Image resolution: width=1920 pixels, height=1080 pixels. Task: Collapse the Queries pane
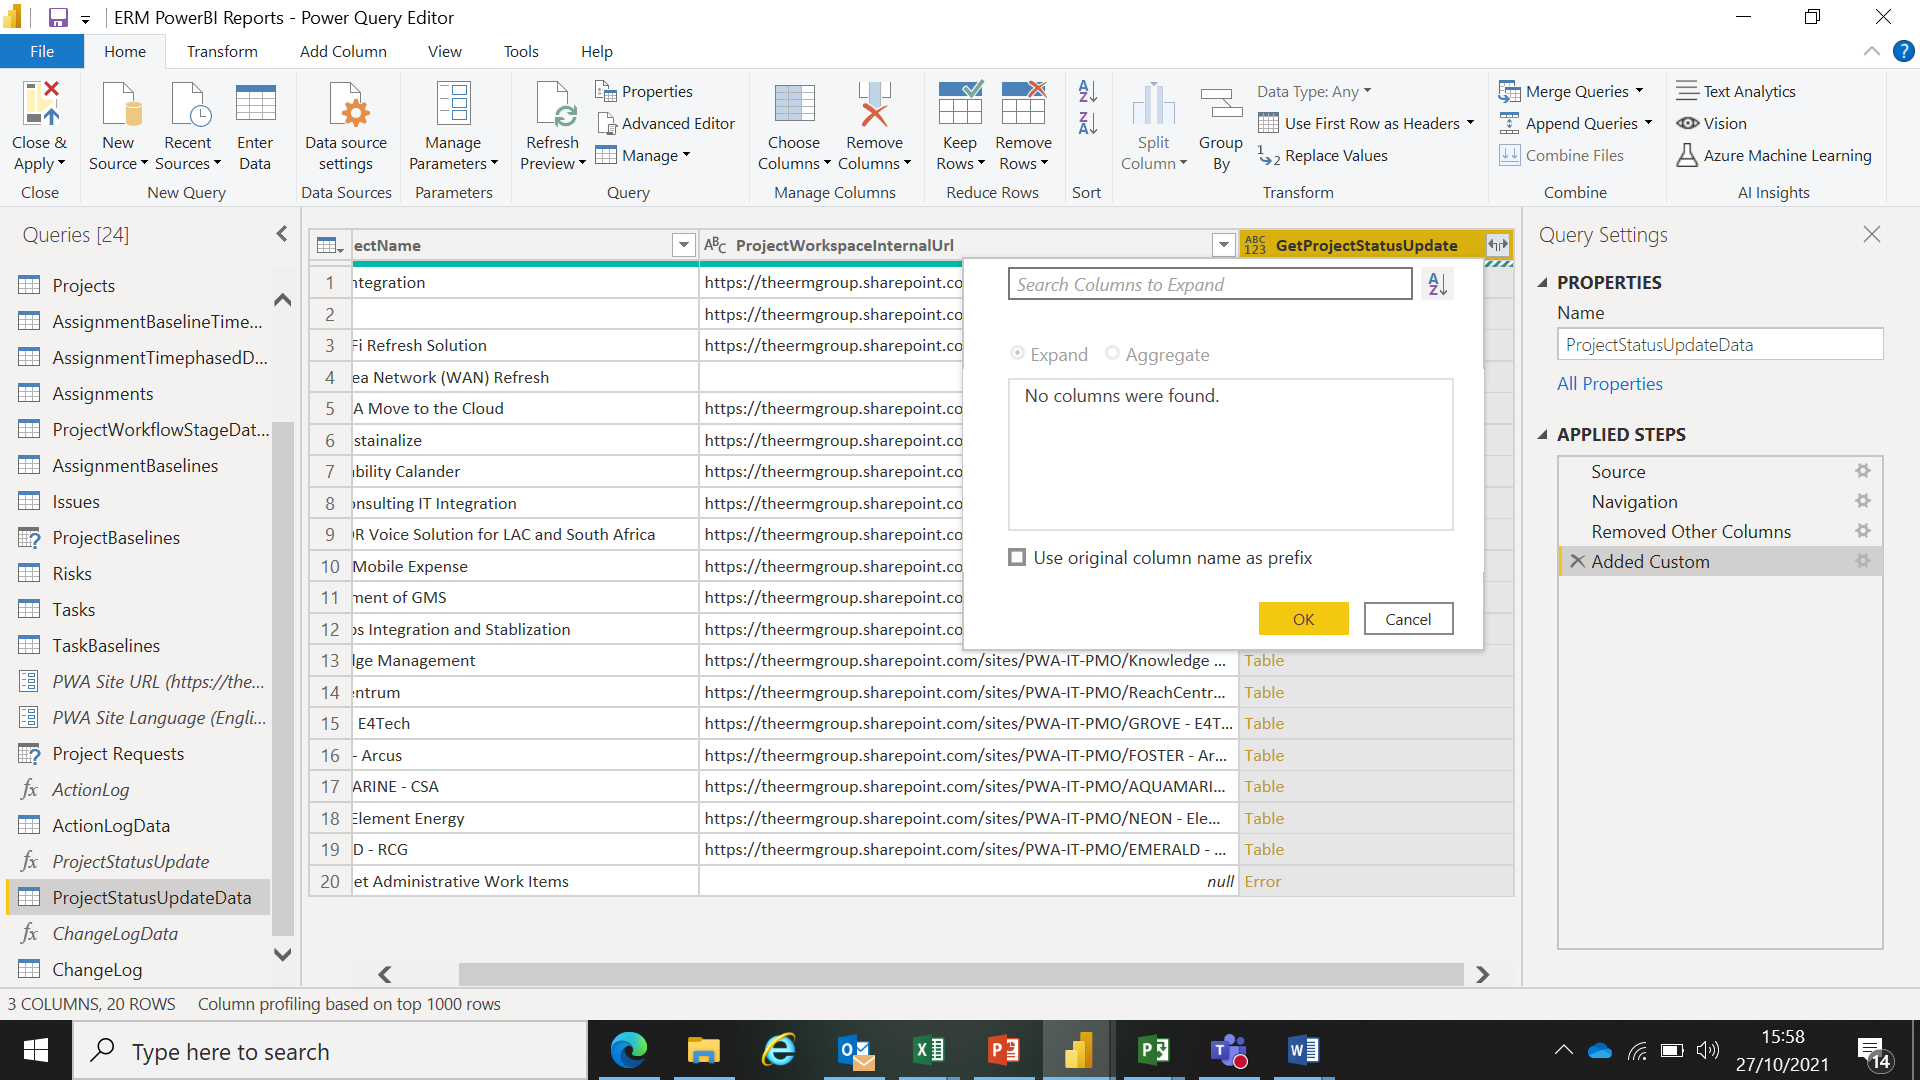click(281, 234)
